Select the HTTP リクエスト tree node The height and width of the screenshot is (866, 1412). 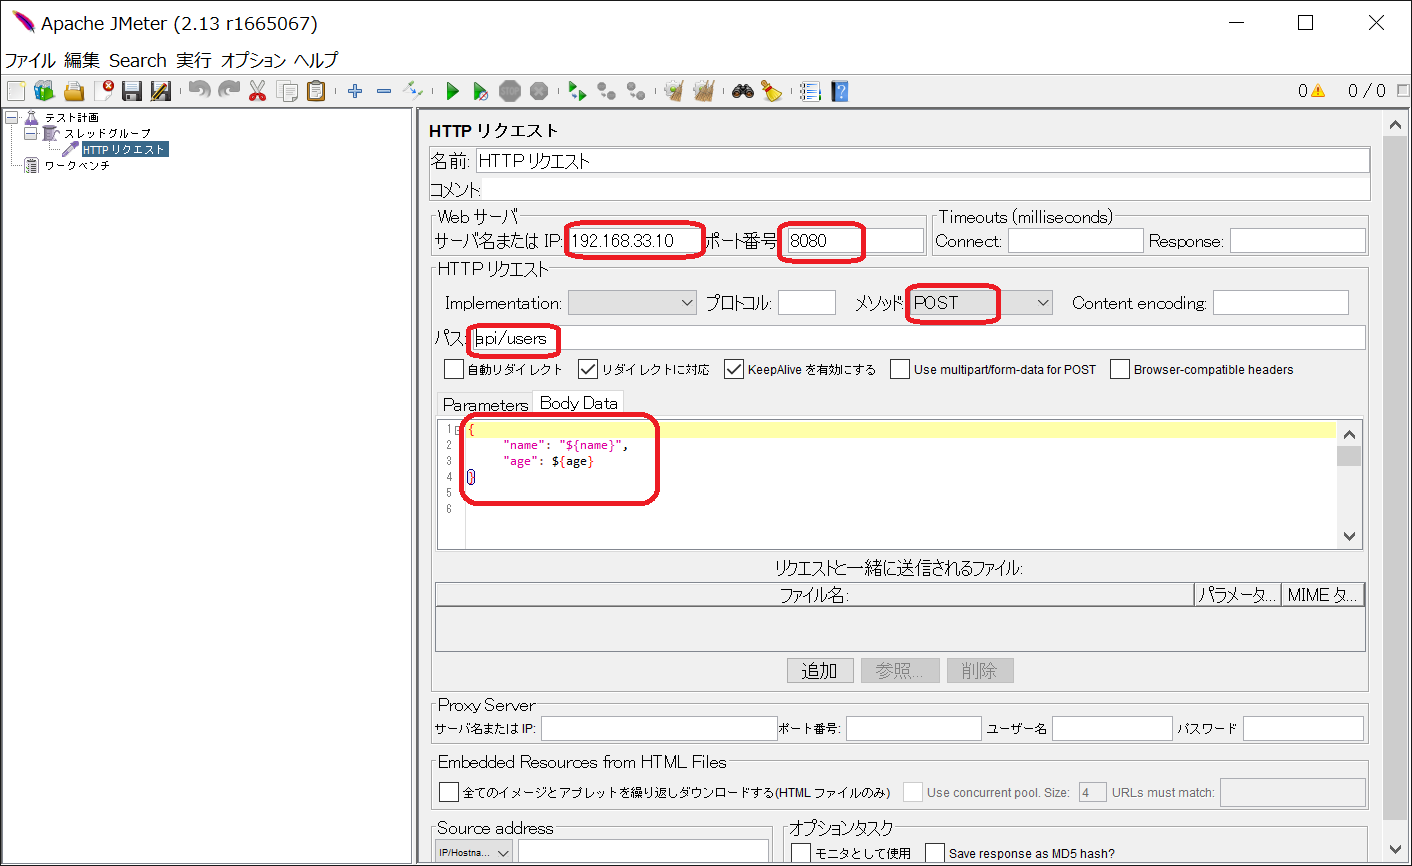pyautogui.click(x=124, y=149)
